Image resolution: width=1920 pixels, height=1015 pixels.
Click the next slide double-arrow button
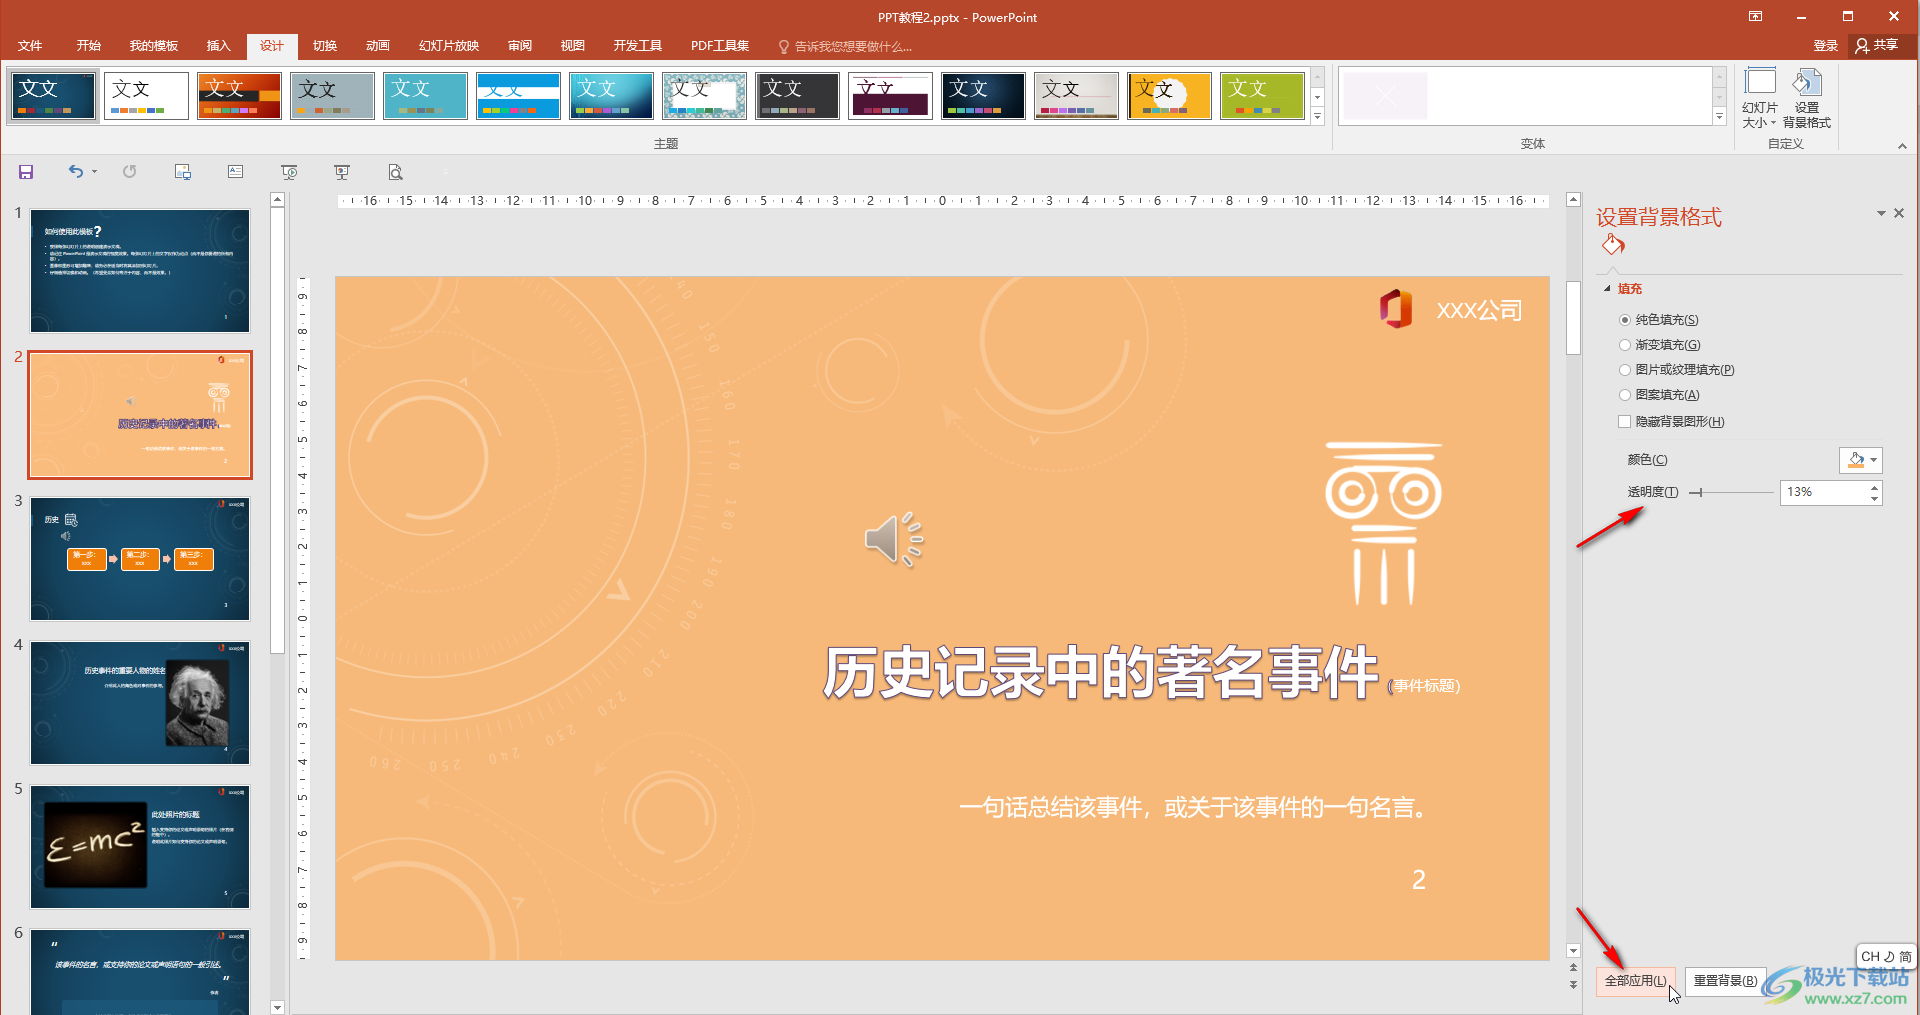[1573, 985]
